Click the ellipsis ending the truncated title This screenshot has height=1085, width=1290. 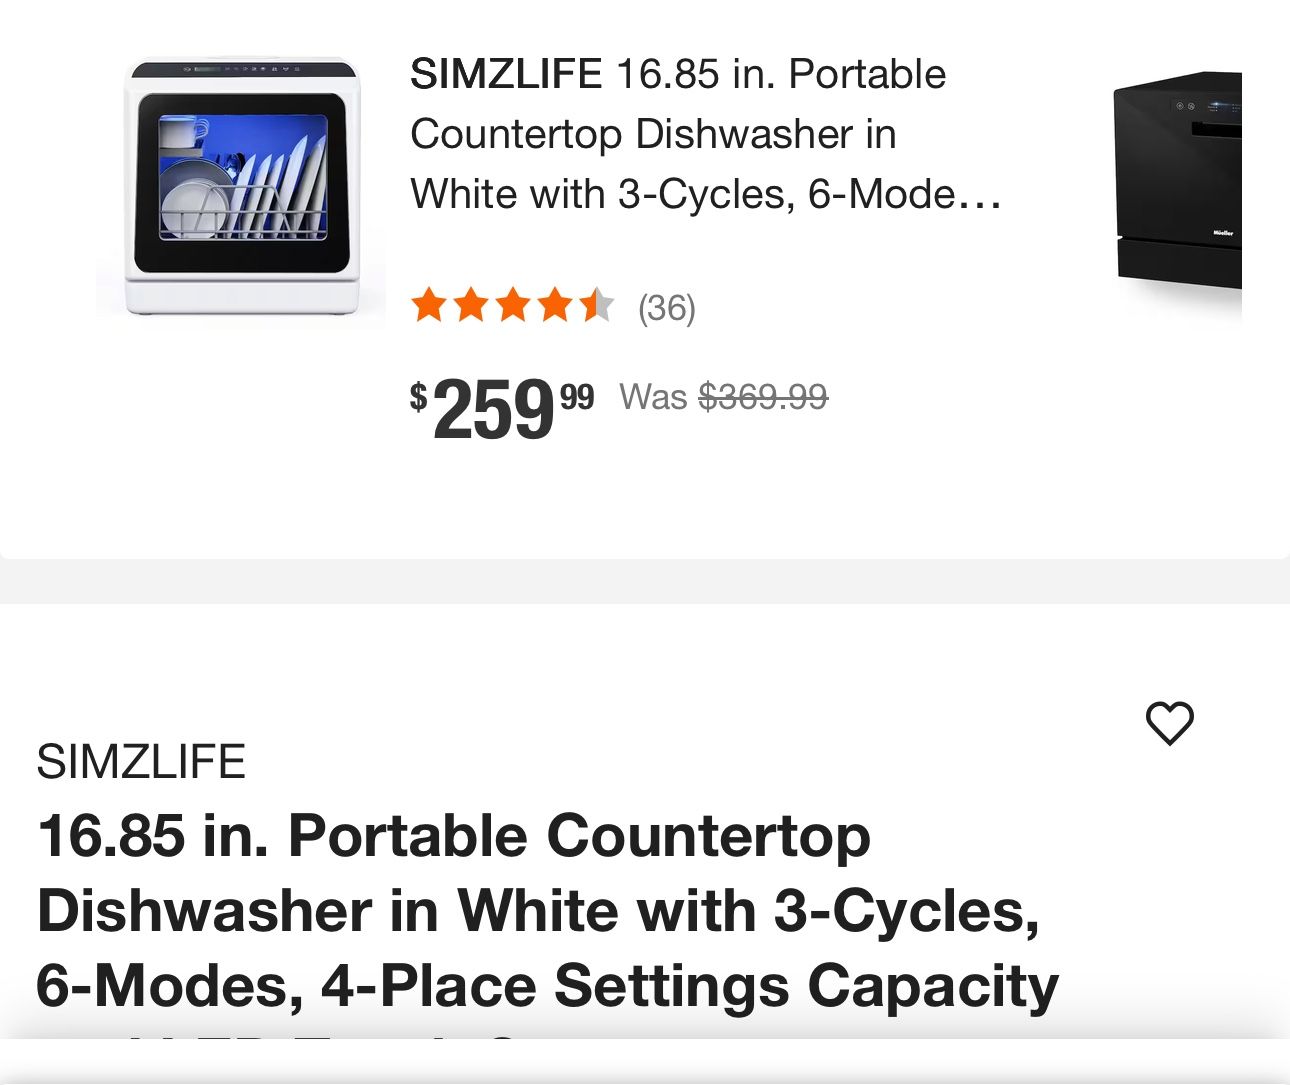pyautogui.click(x=980, y=196)
